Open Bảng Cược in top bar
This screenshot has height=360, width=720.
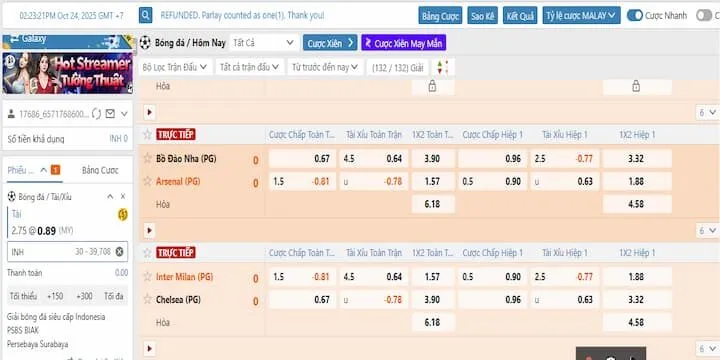point(440,16)
